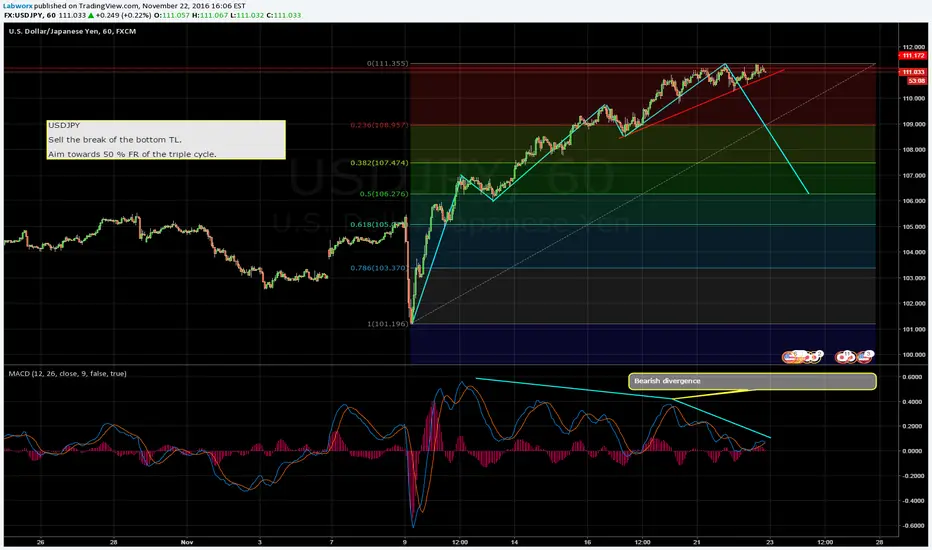The height and width of the screenshot is (550, 932).
Task: Open the Labworx author link
Action: 18,5
